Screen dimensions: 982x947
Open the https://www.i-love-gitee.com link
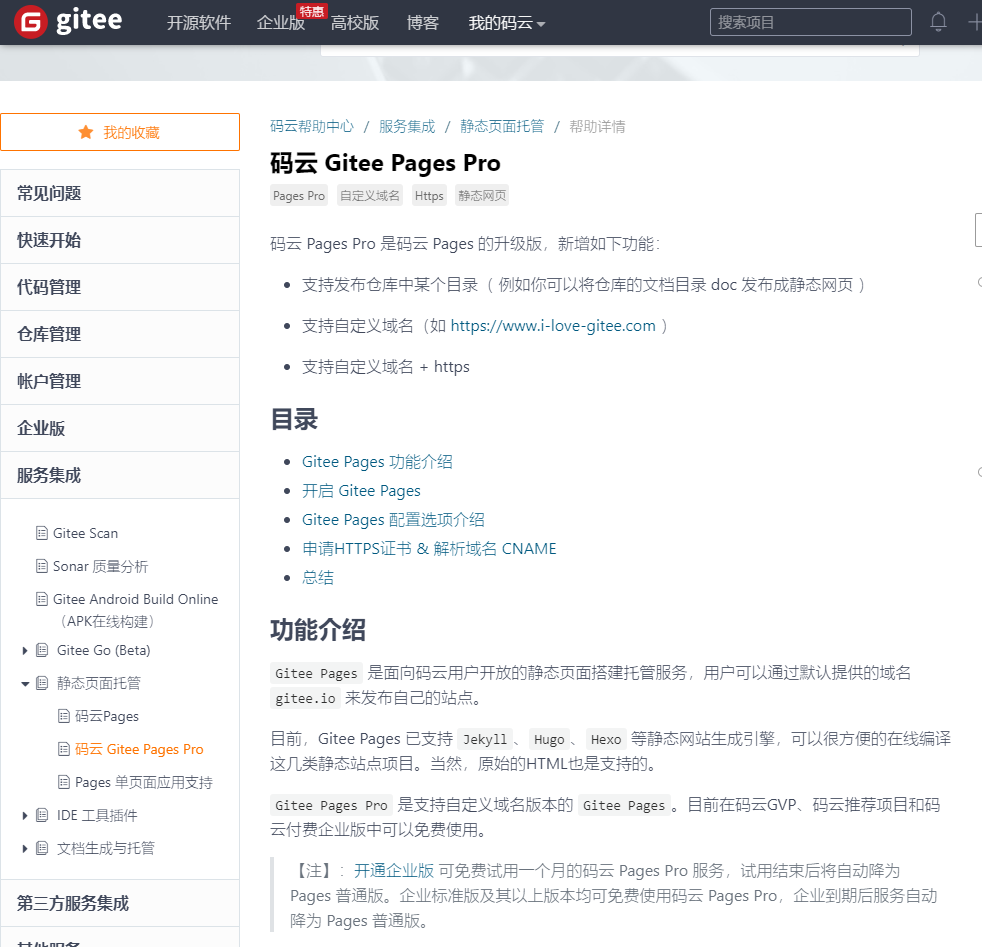[x=553, y=326]
